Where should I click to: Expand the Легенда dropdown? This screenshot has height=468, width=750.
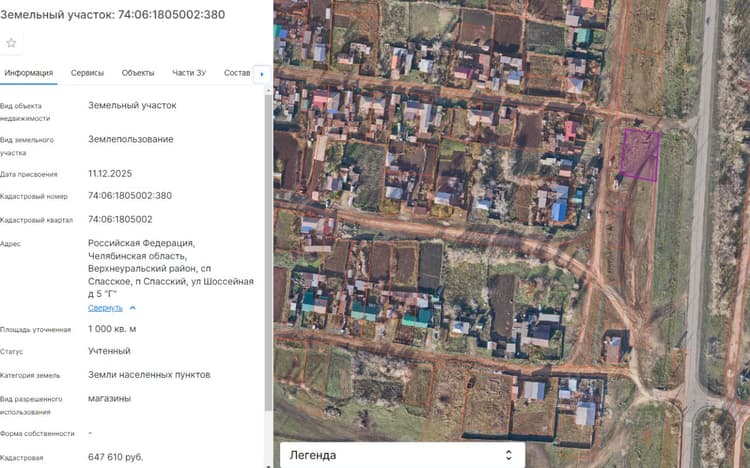click(x=402, y=455)
